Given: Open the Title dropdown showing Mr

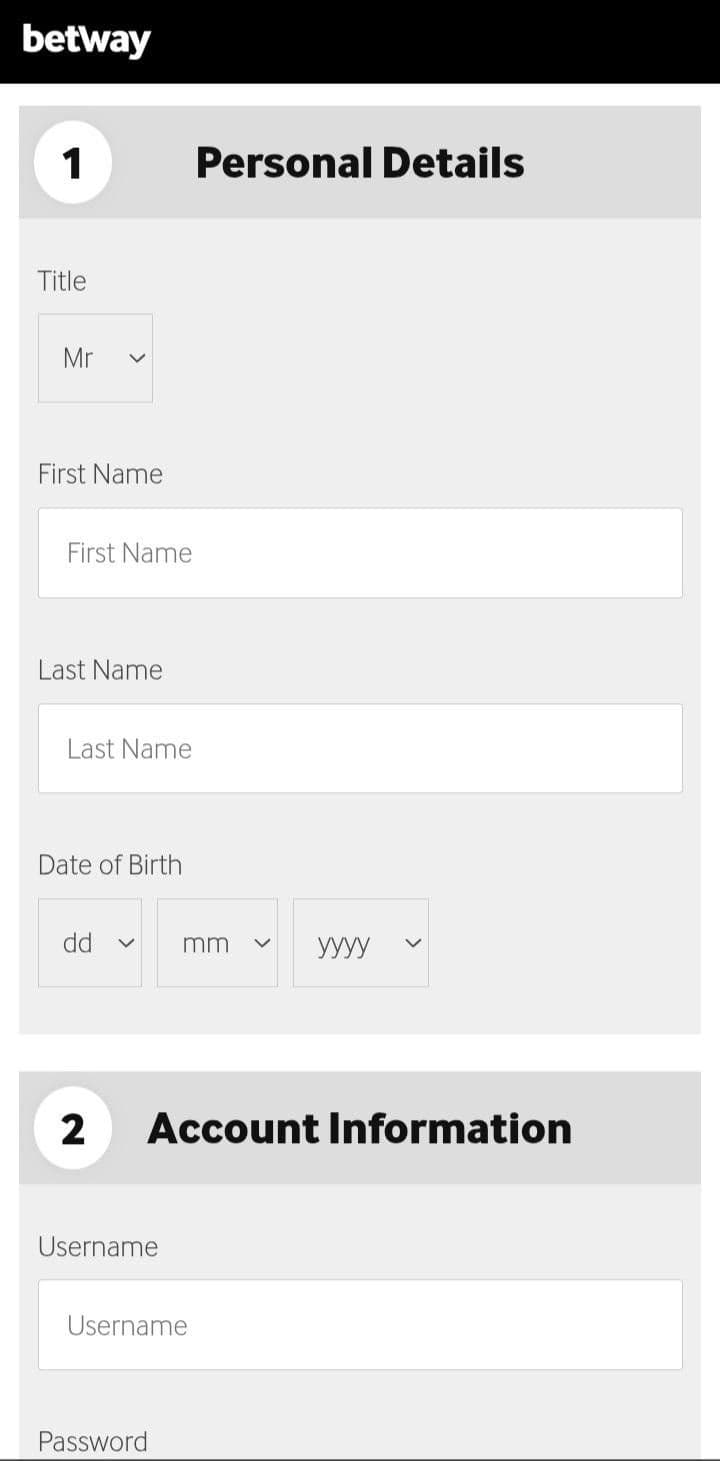Looking at the screenshot, I should click(95, 357).
